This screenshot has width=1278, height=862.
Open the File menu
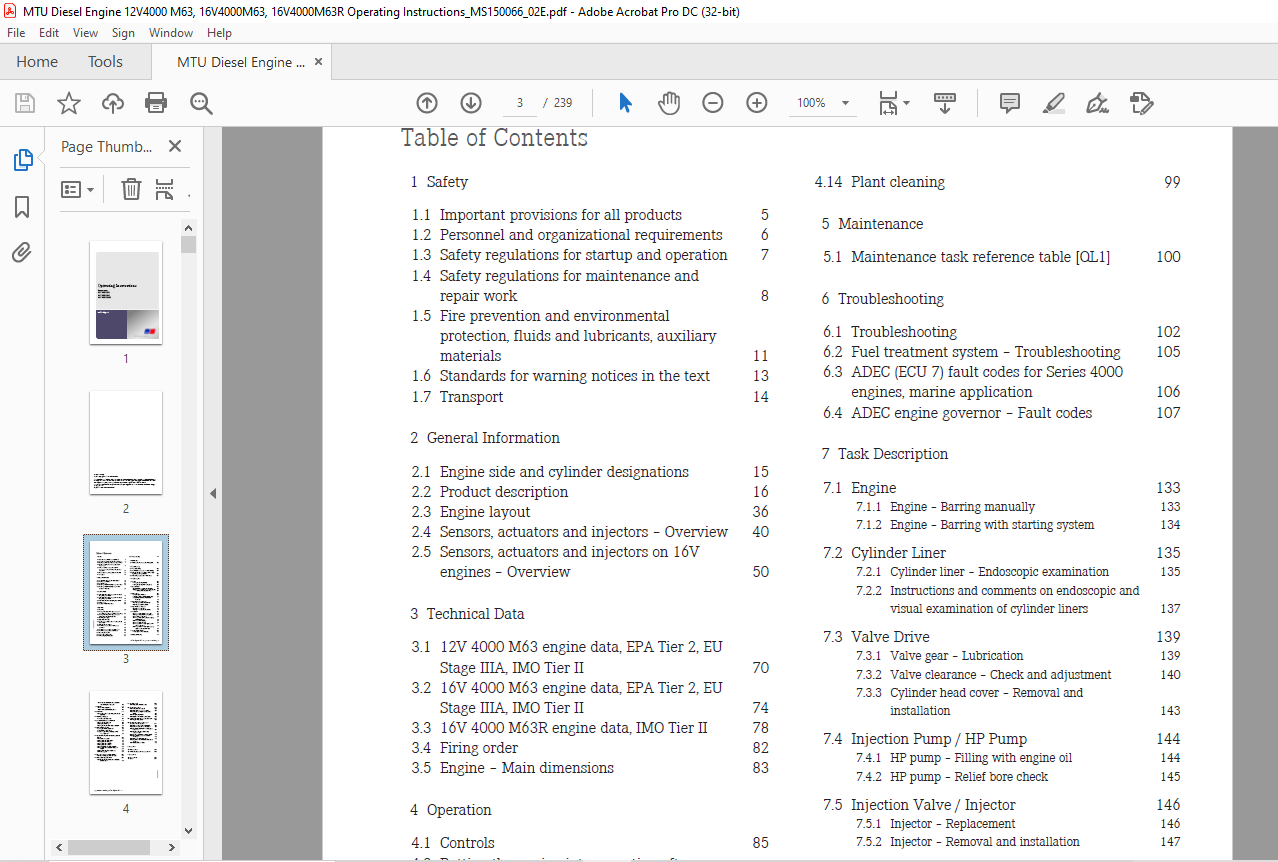pos(16,33)
